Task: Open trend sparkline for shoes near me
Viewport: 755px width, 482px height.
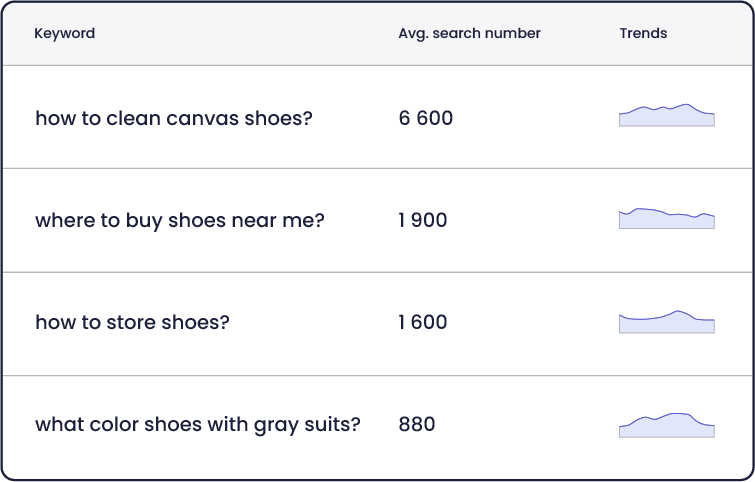Action: point(666,218)
